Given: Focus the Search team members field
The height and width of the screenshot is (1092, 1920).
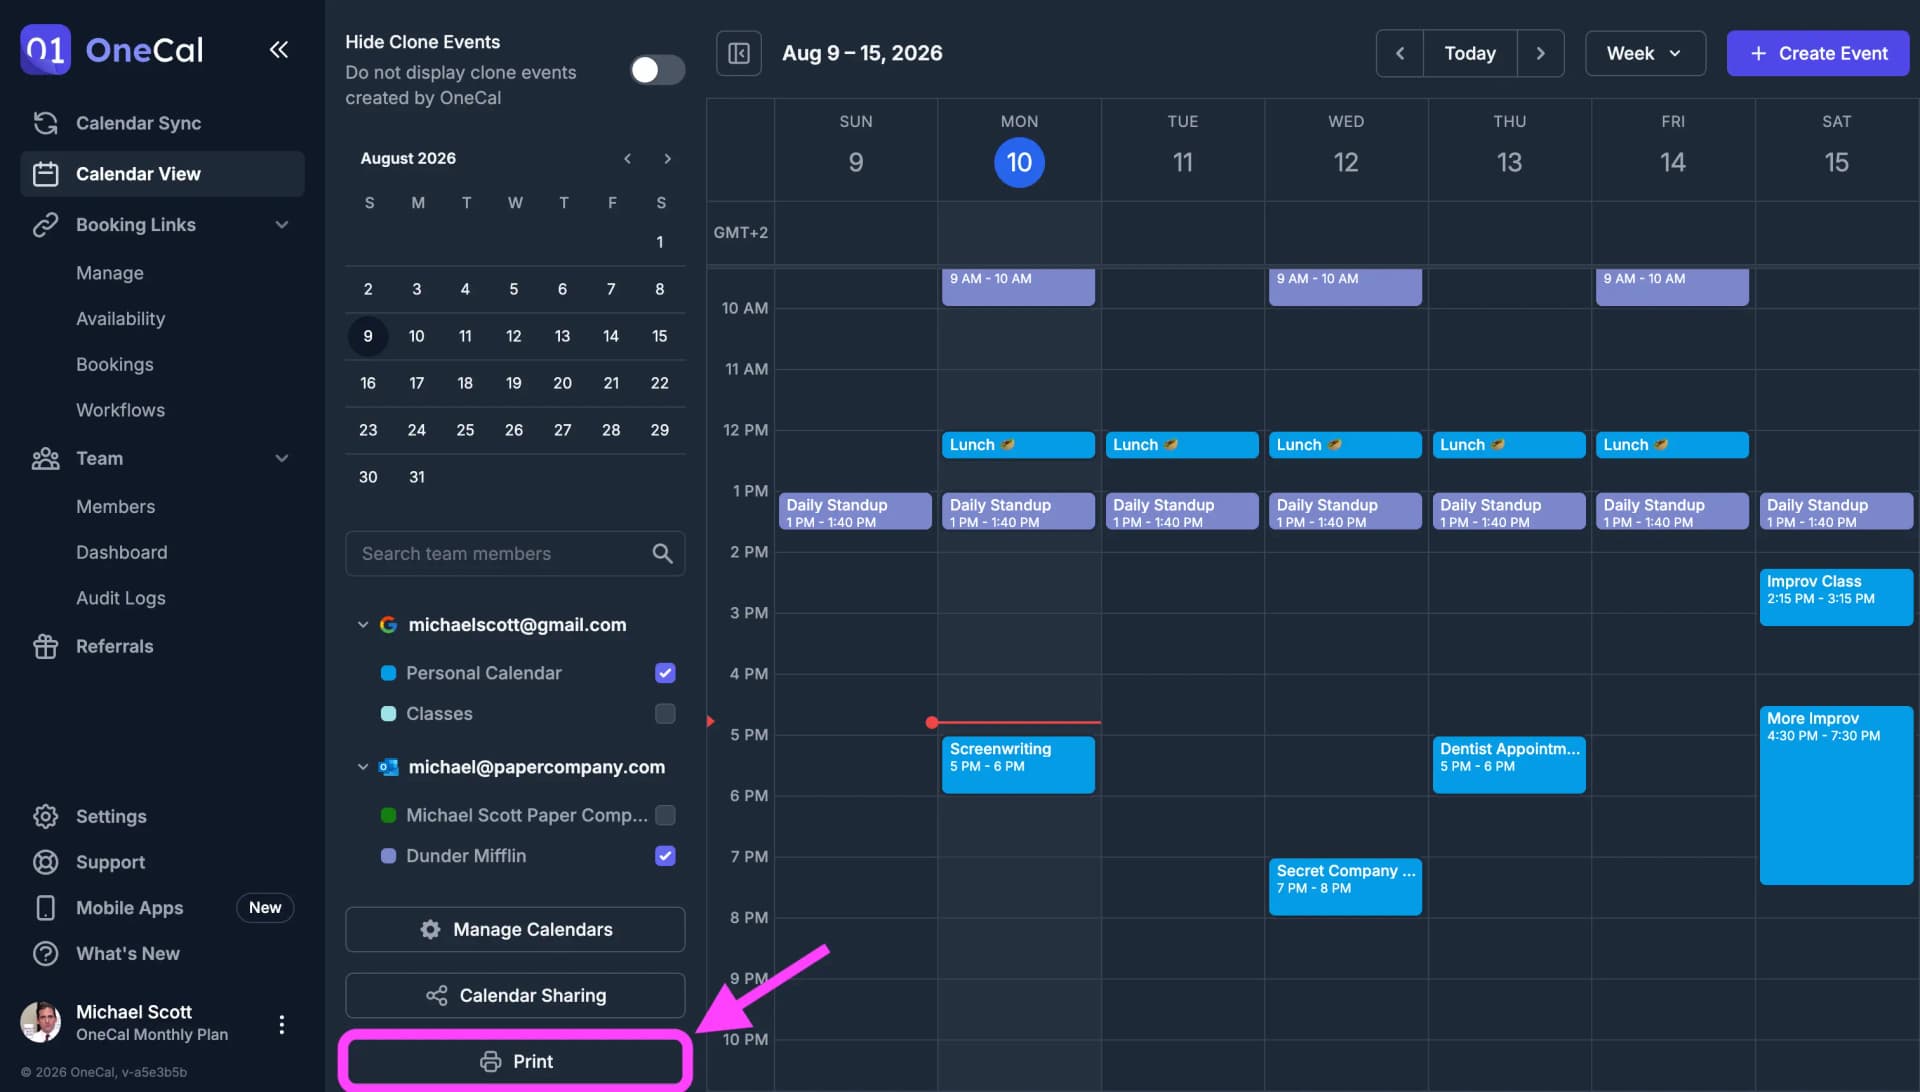Looking at the screenshot, I should 515,554.
